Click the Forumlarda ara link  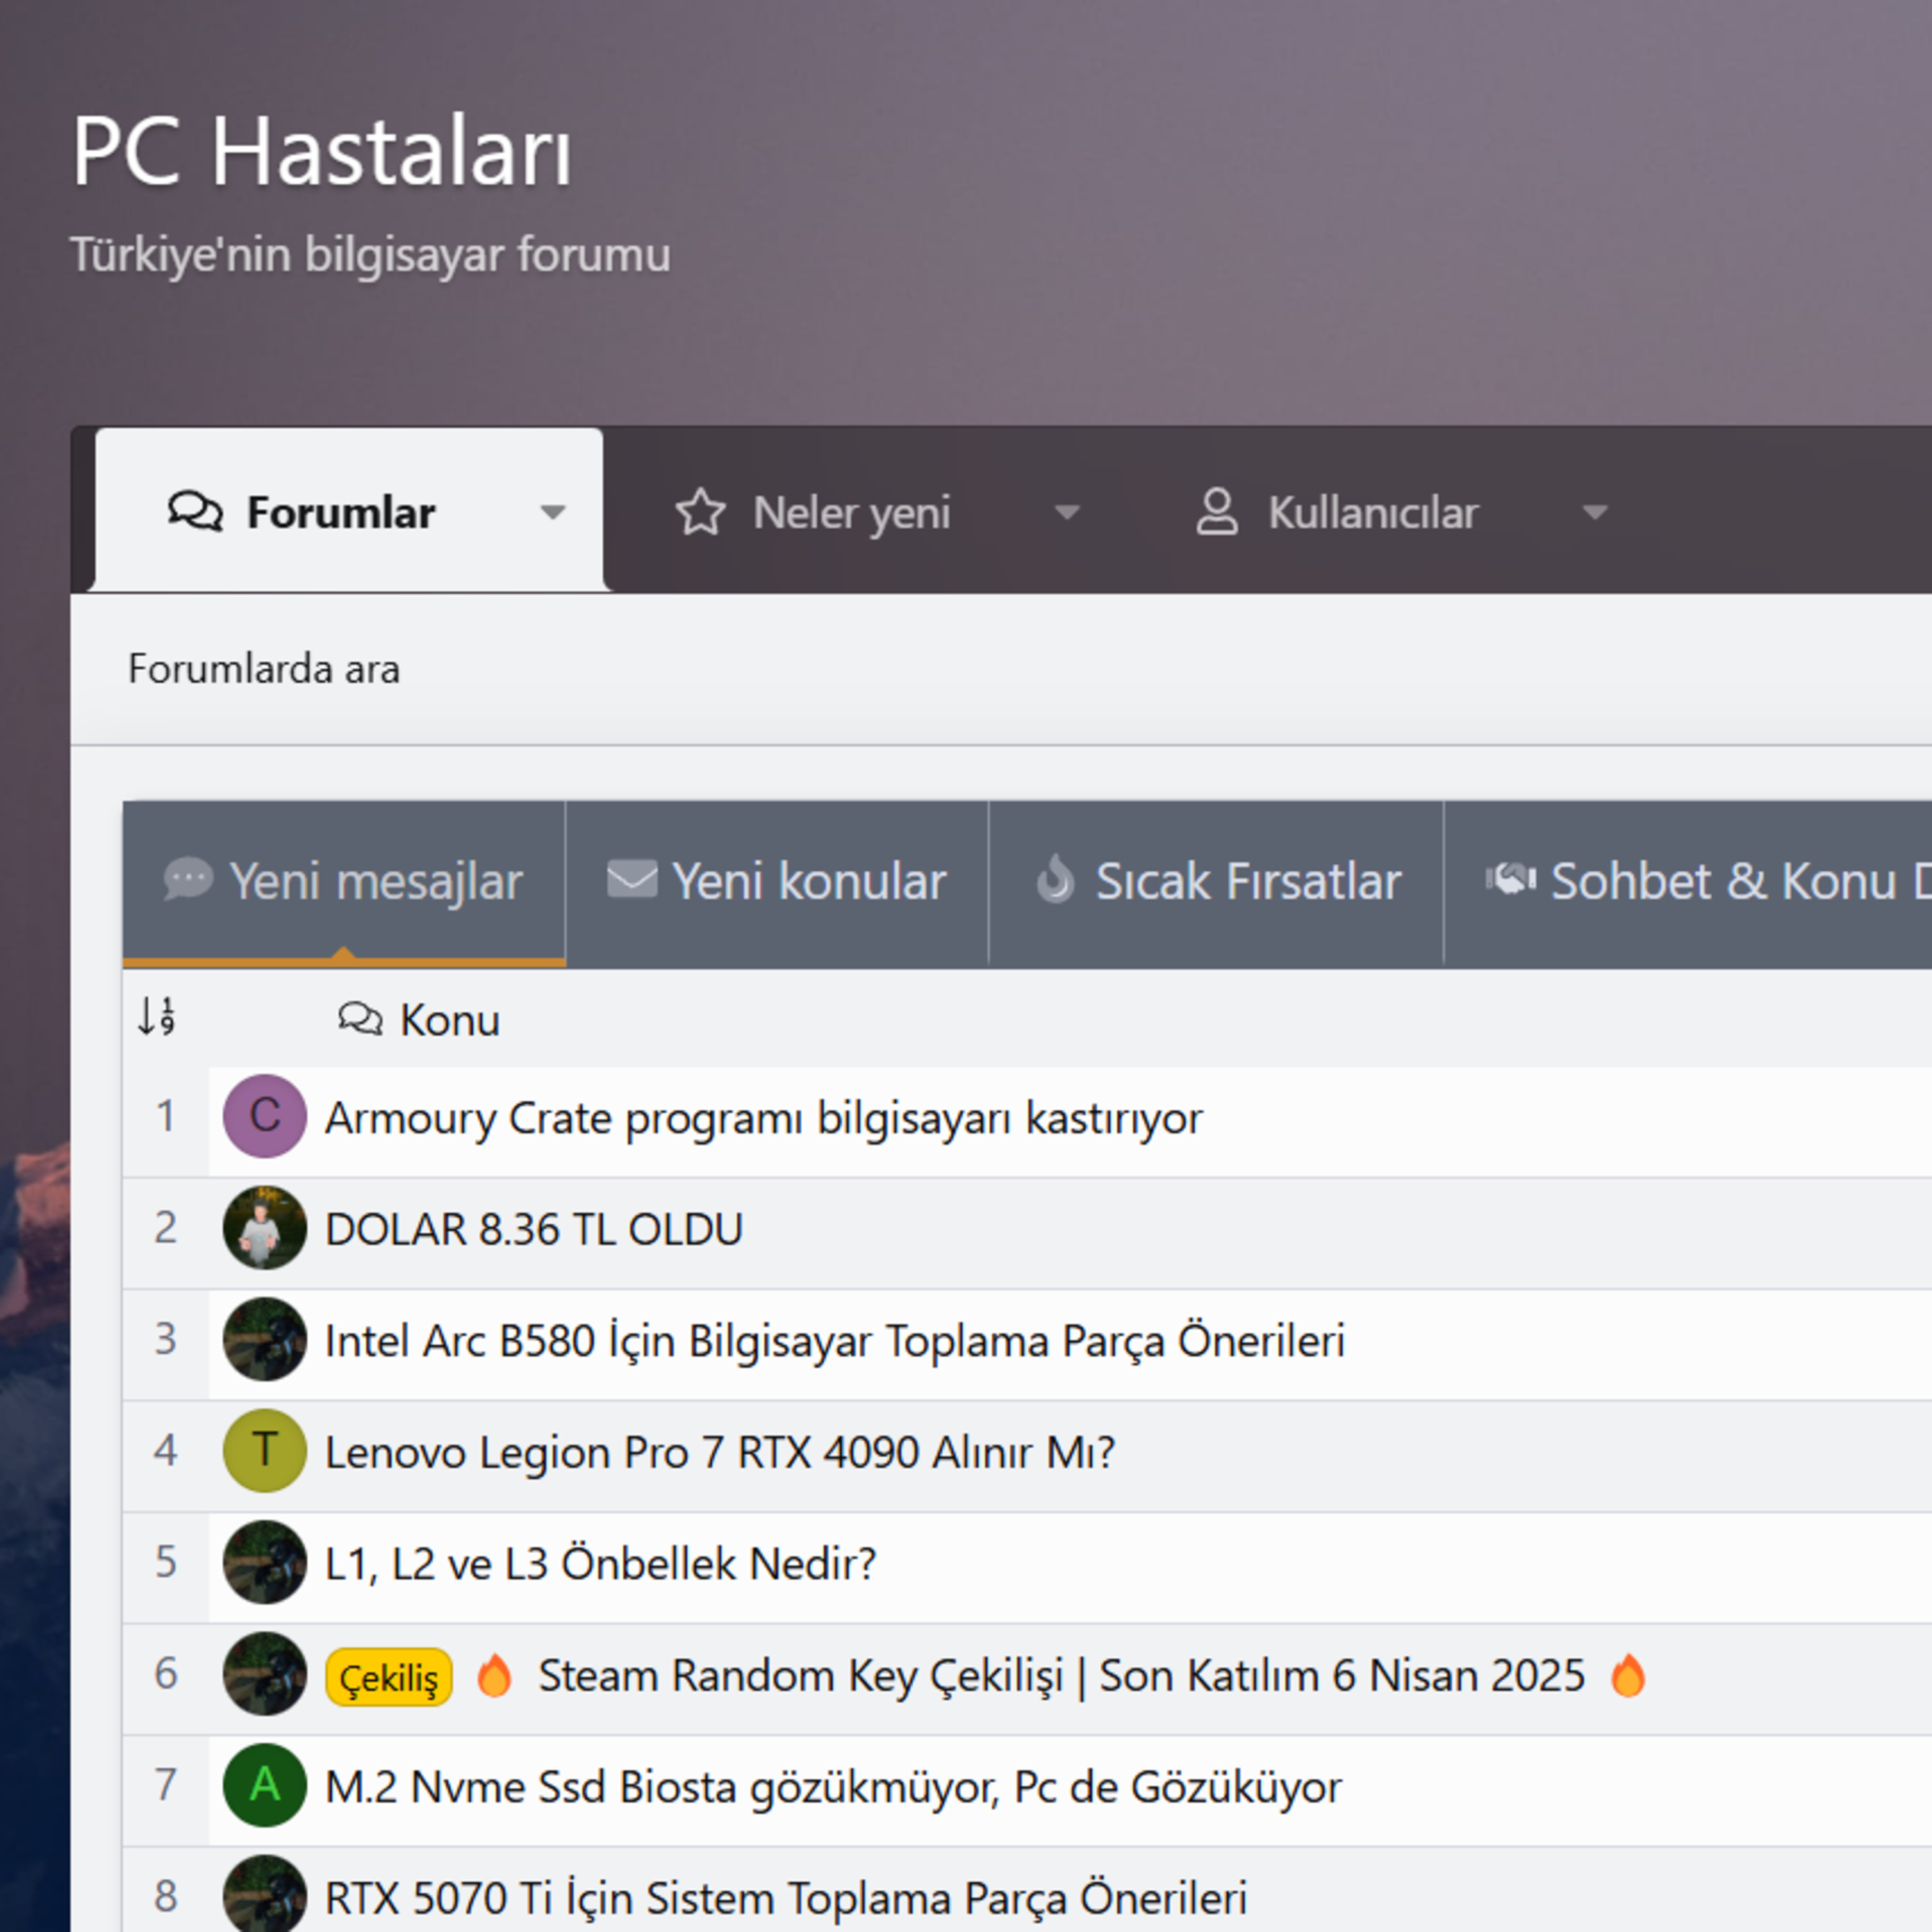pyautogui.click(x=264, y=669)
